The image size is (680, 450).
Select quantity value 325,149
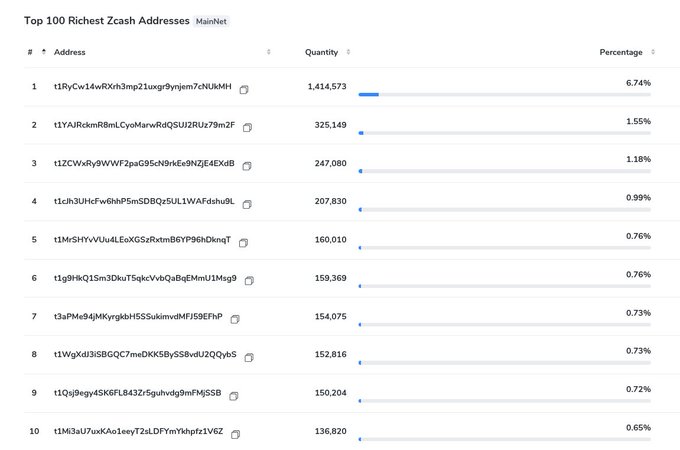[x=330, y=125]
